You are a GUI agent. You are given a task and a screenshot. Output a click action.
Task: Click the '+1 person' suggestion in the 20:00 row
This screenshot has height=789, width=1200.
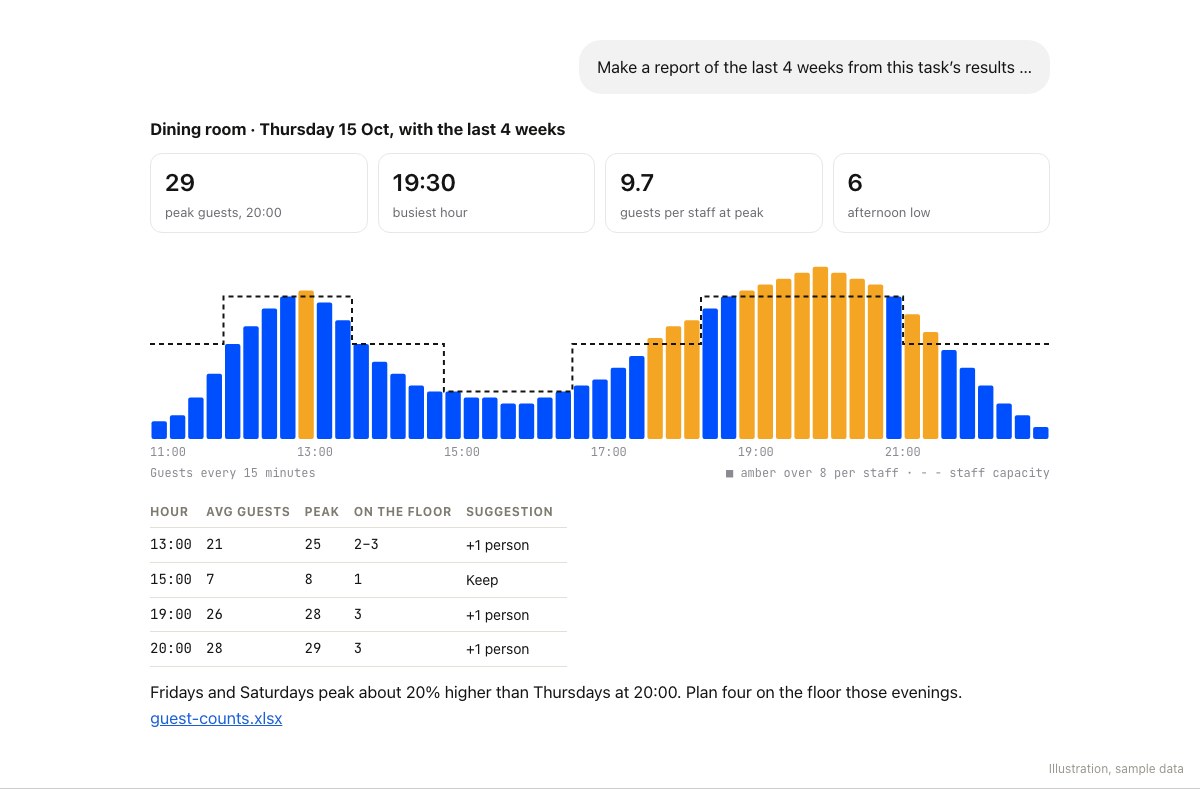click(497, 649)
